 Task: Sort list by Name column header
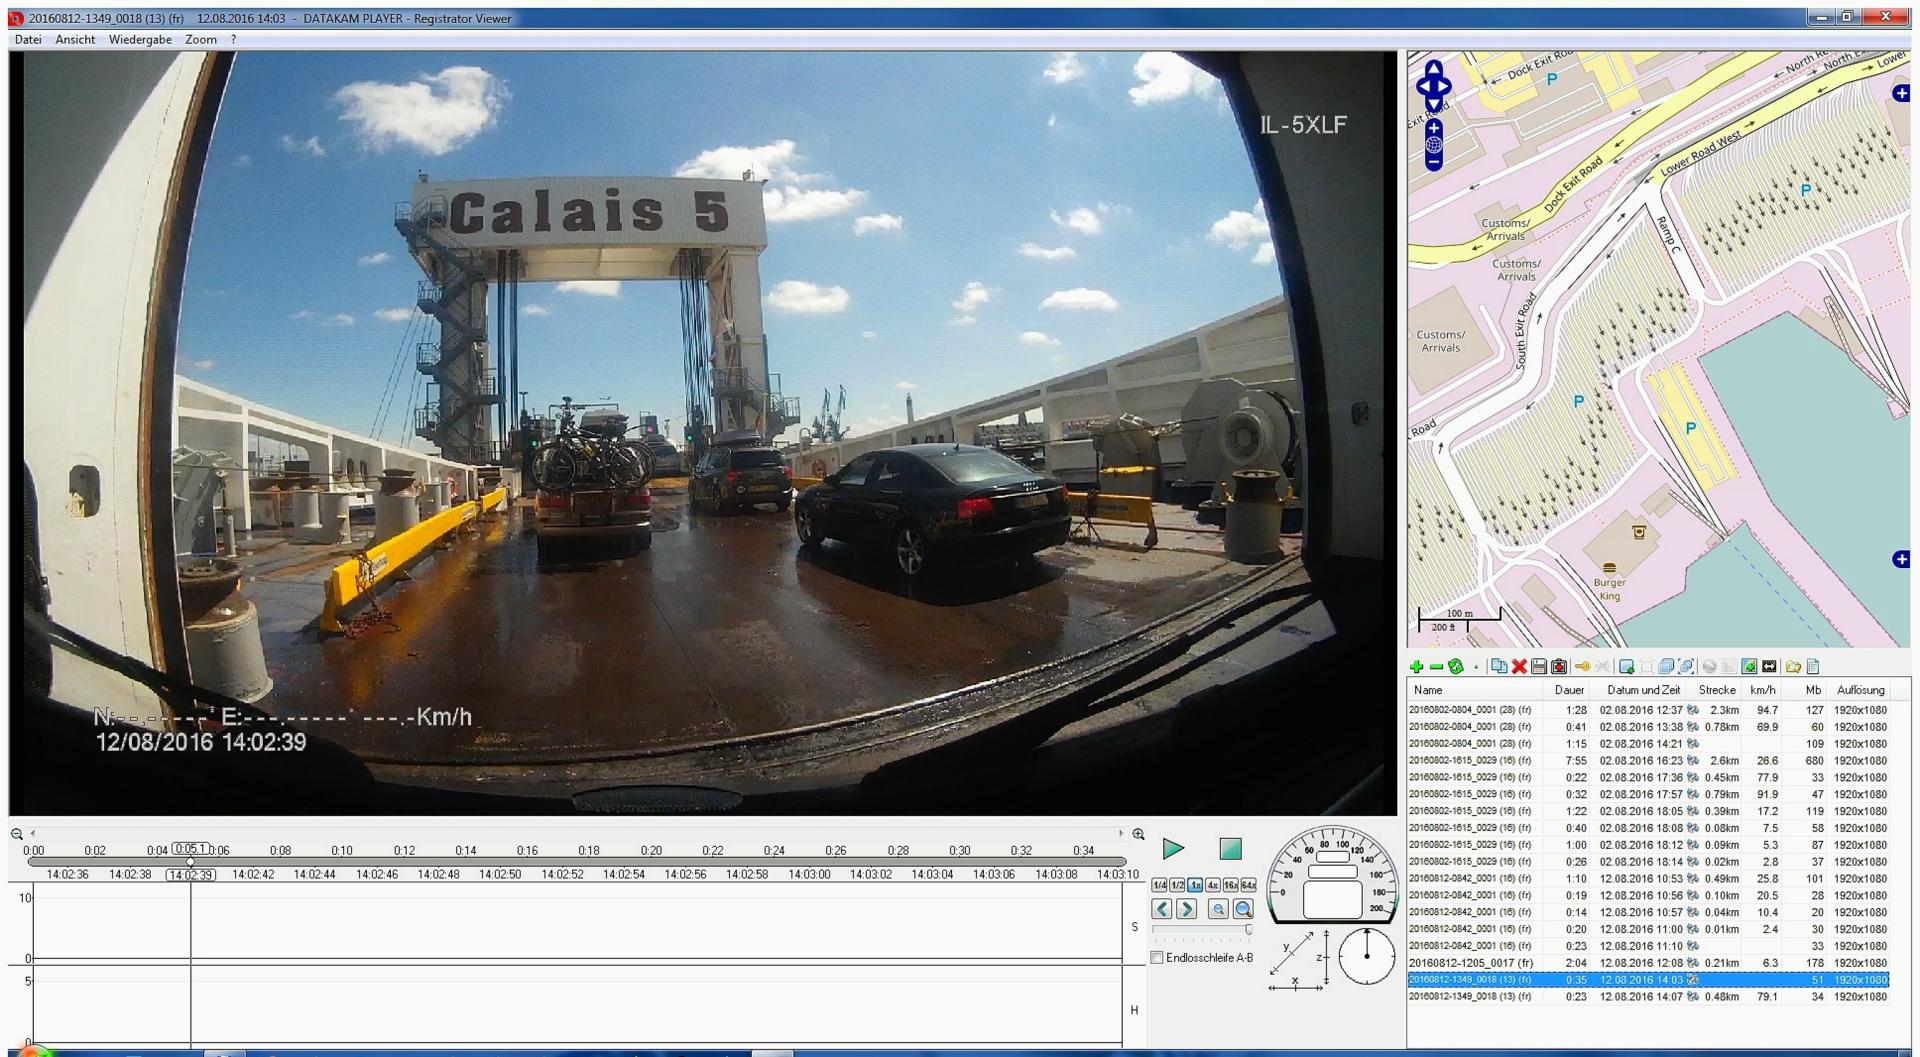[1475, 690]
